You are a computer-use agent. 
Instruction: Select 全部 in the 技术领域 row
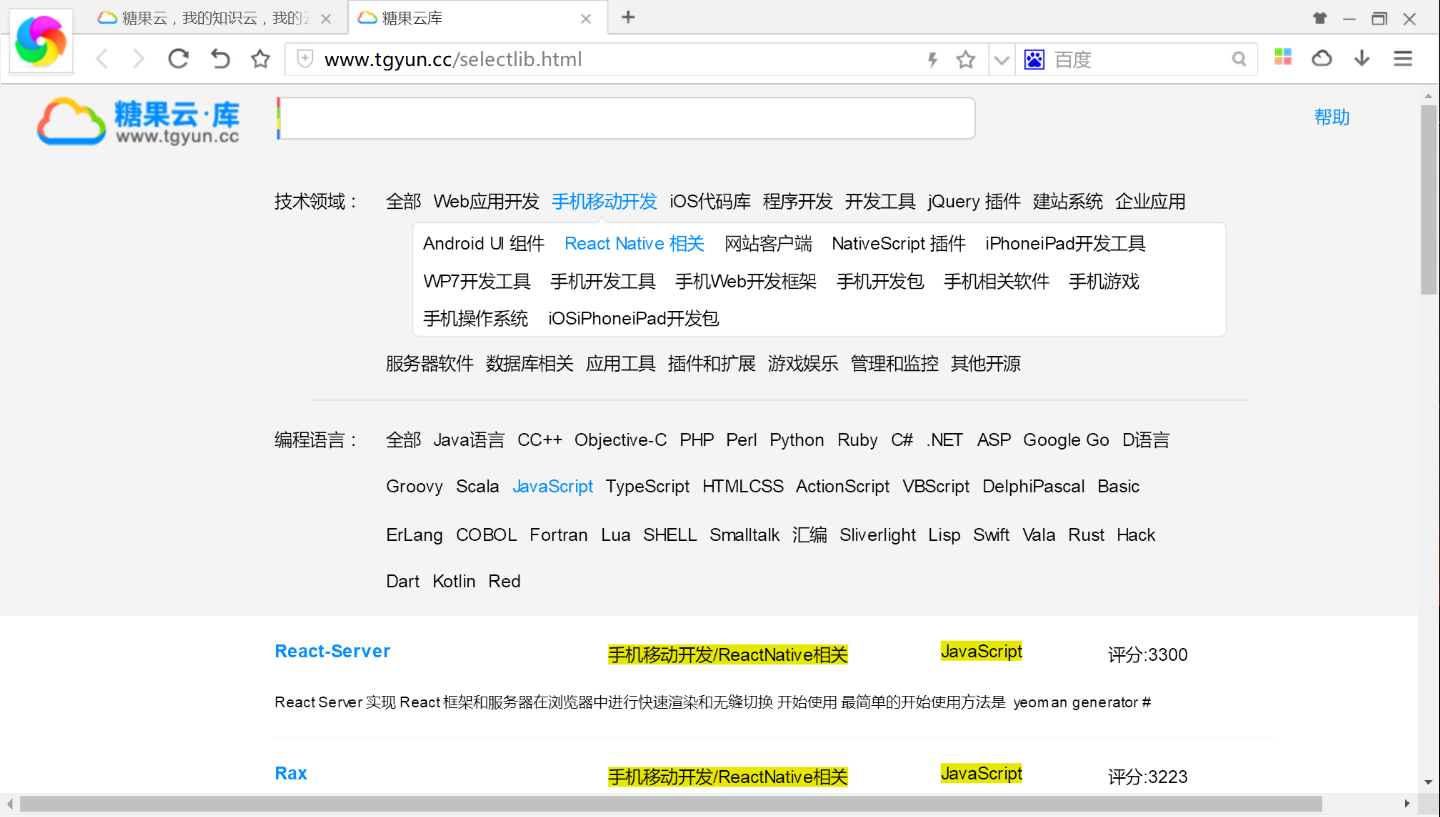click(403, 201)
